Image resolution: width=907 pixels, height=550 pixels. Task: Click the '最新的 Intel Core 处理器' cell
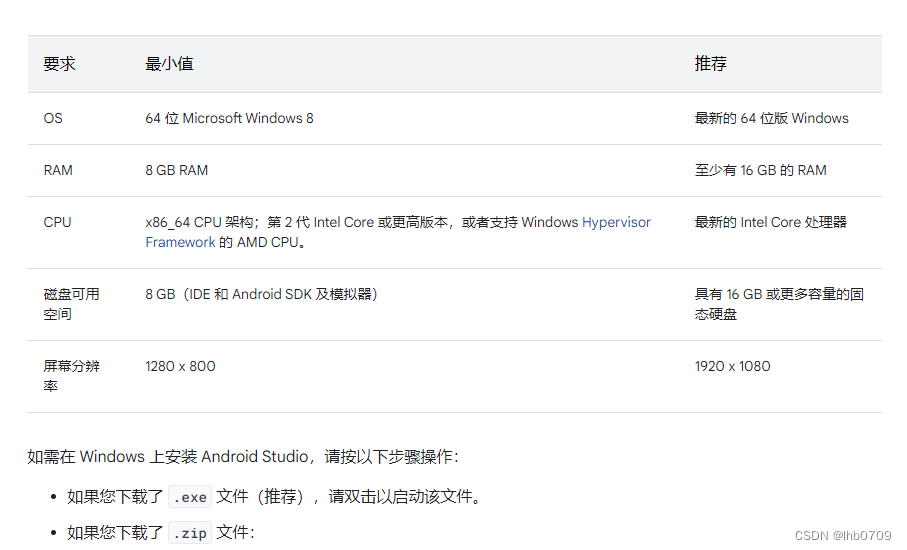[770, 223]
